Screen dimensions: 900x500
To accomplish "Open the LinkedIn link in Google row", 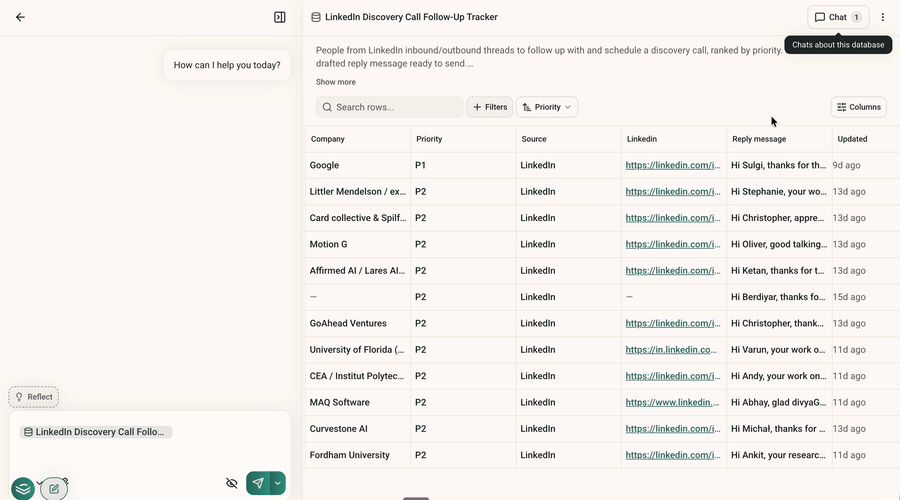I will 673,165.
